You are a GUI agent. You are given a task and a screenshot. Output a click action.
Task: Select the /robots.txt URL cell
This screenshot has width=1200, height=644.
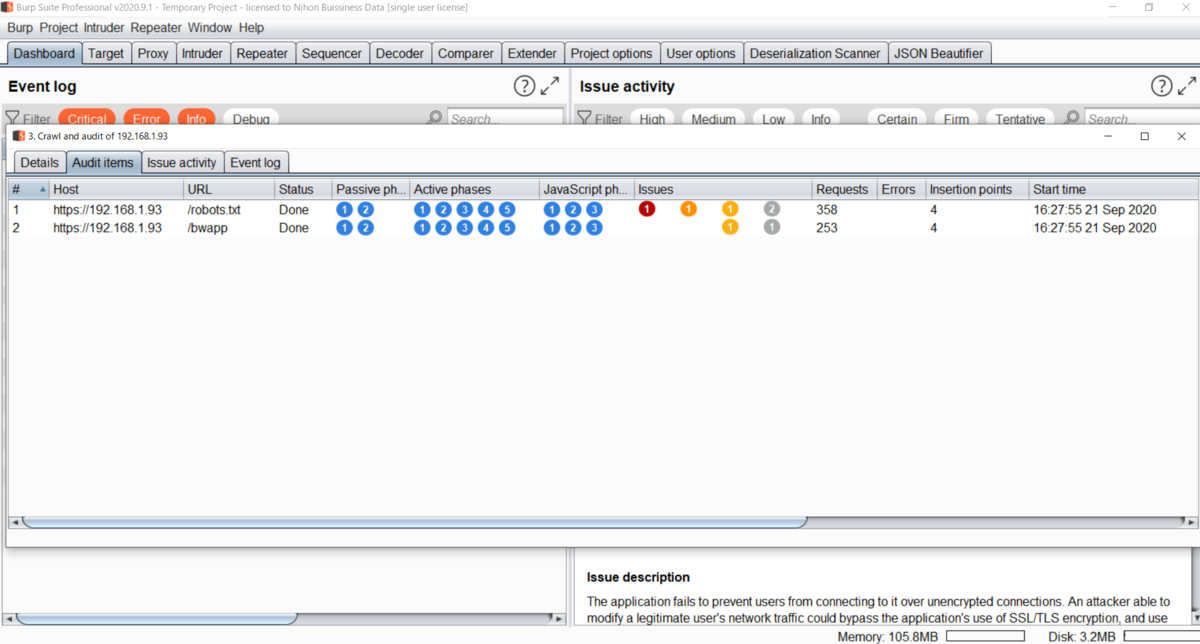pos(229,210)
